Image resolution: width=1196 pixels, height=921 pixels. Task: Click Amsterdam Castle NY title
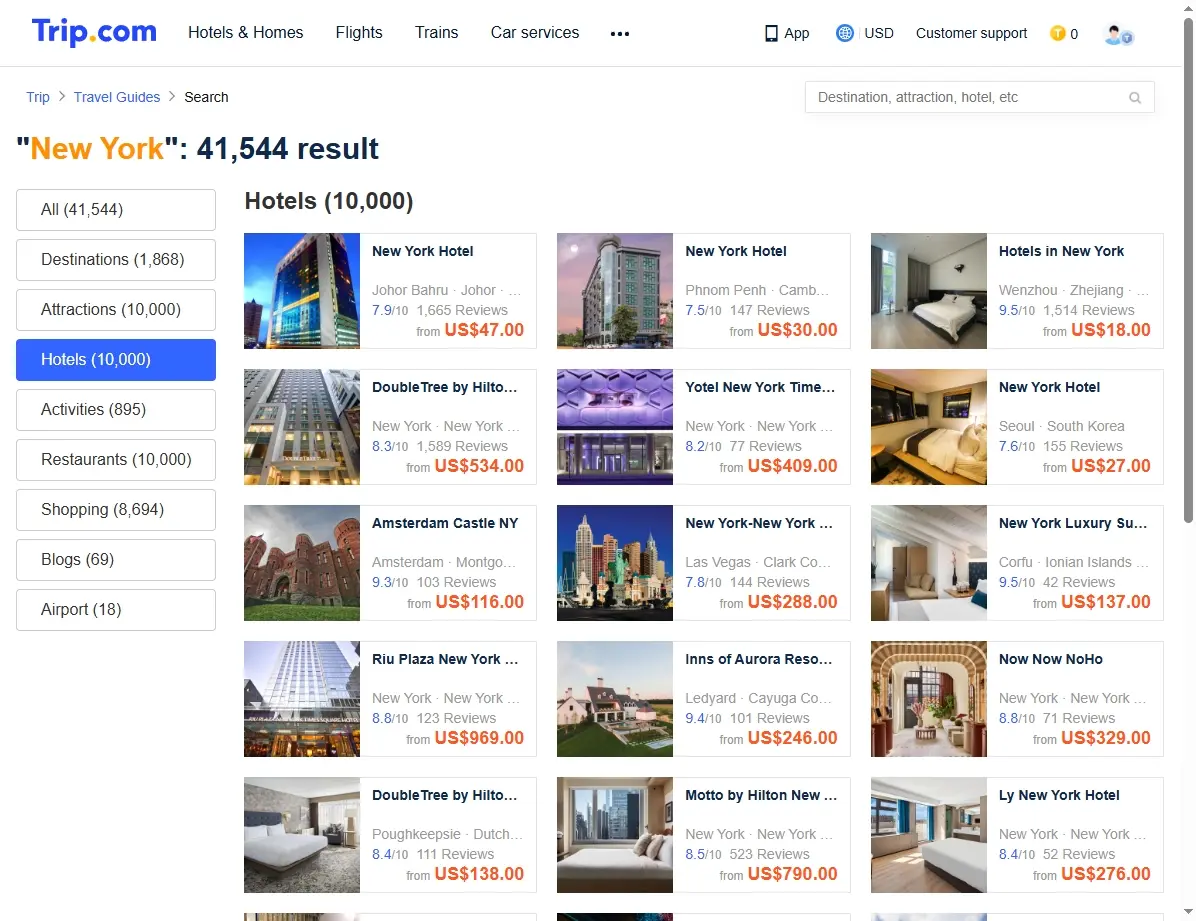(445, 523)
